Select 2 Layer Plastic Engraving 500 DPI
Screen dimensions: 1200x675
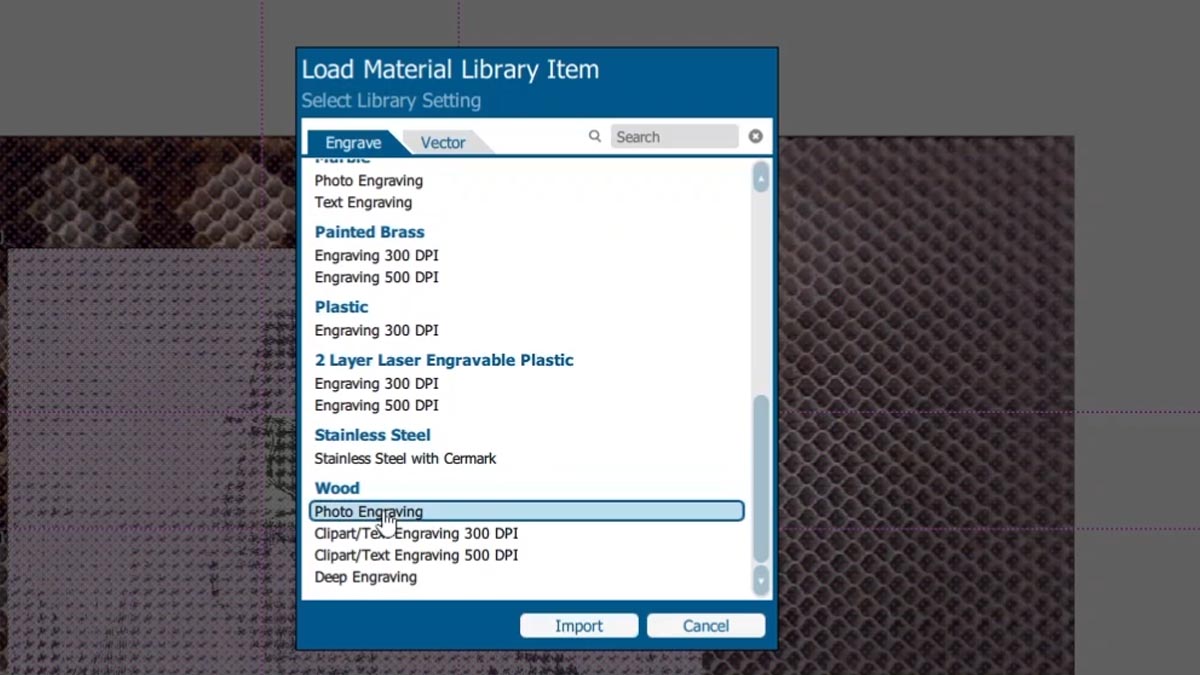(376, 405)
